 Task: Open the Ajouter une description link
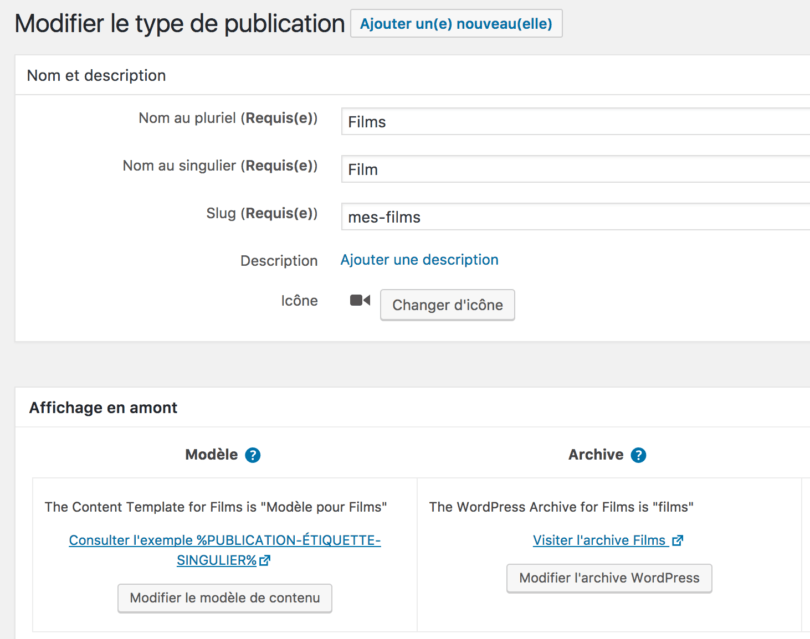tap(419, 260)
